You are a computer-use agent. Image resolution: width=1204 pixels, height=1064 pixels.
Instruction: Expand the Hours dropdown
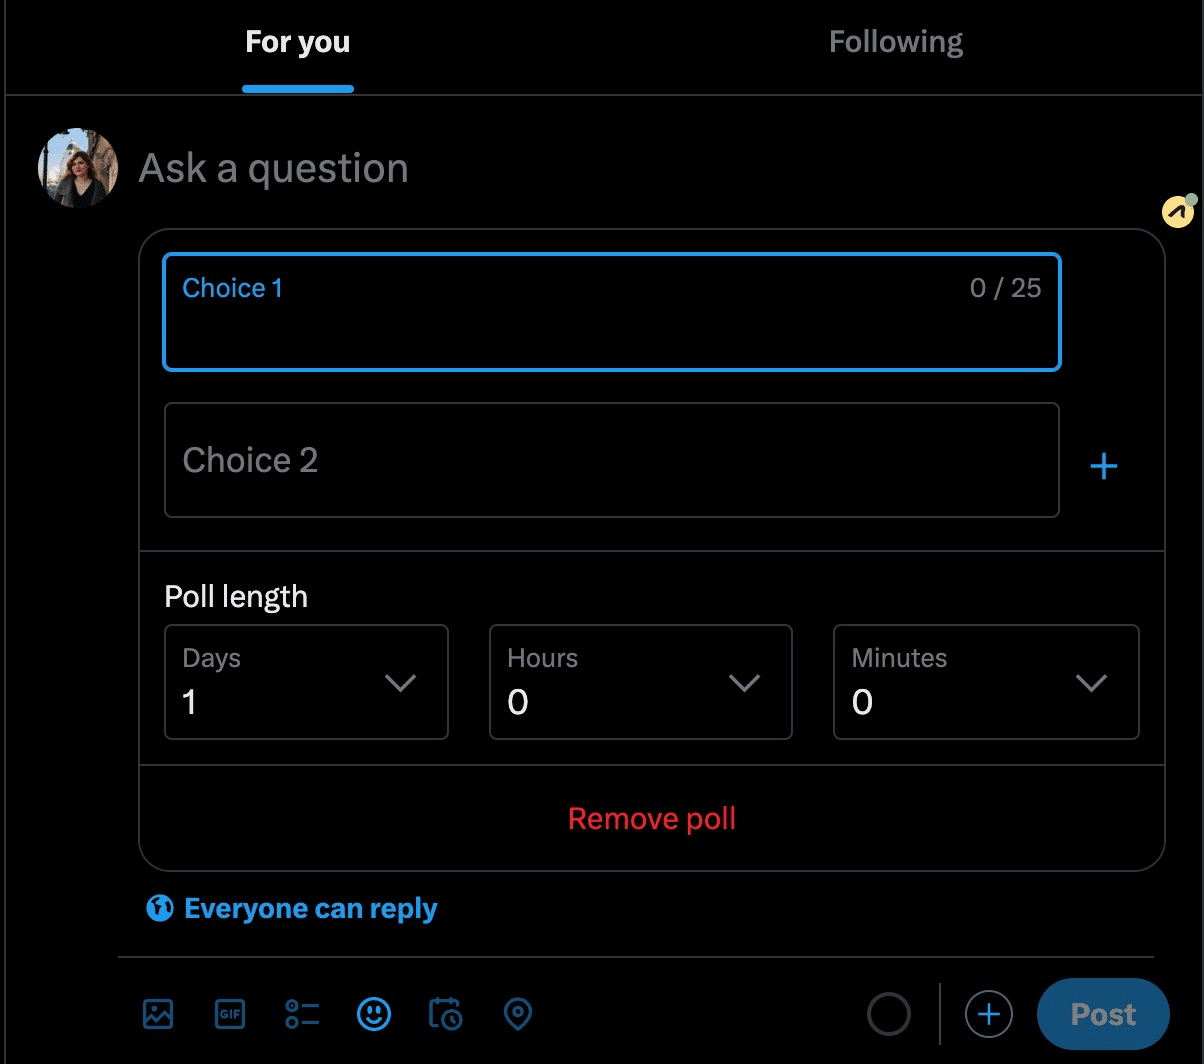(640, 682)
